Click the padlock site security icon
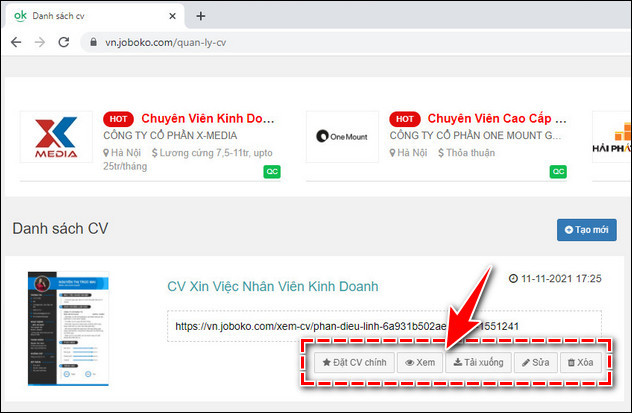Viewport: 632px width, 413px height. [93, 42]
